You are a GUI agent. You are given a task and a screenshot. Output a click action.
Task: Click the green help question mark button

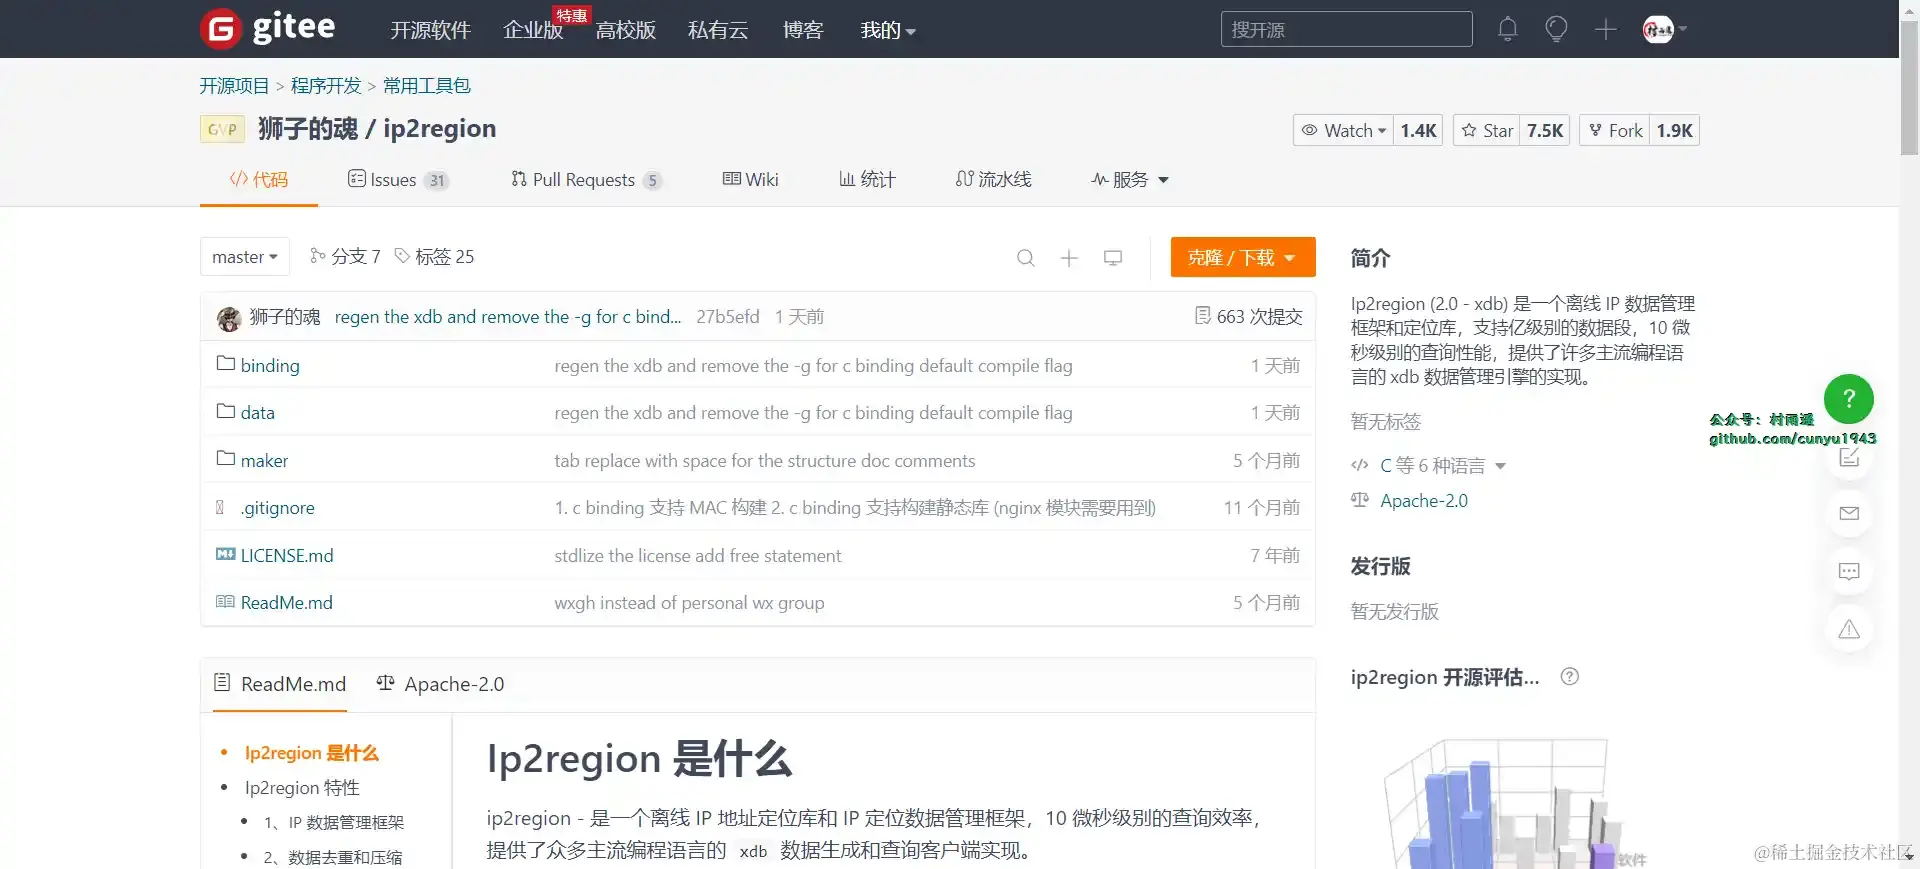(1849, 399)
